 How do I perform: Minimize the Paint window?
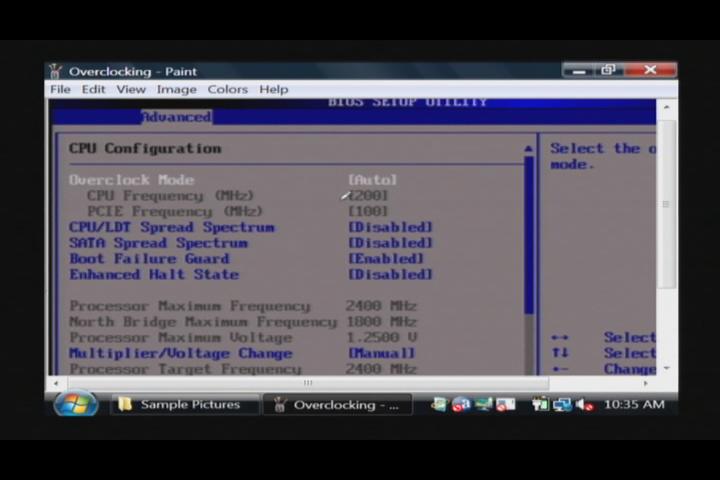(x=579, y=71)
